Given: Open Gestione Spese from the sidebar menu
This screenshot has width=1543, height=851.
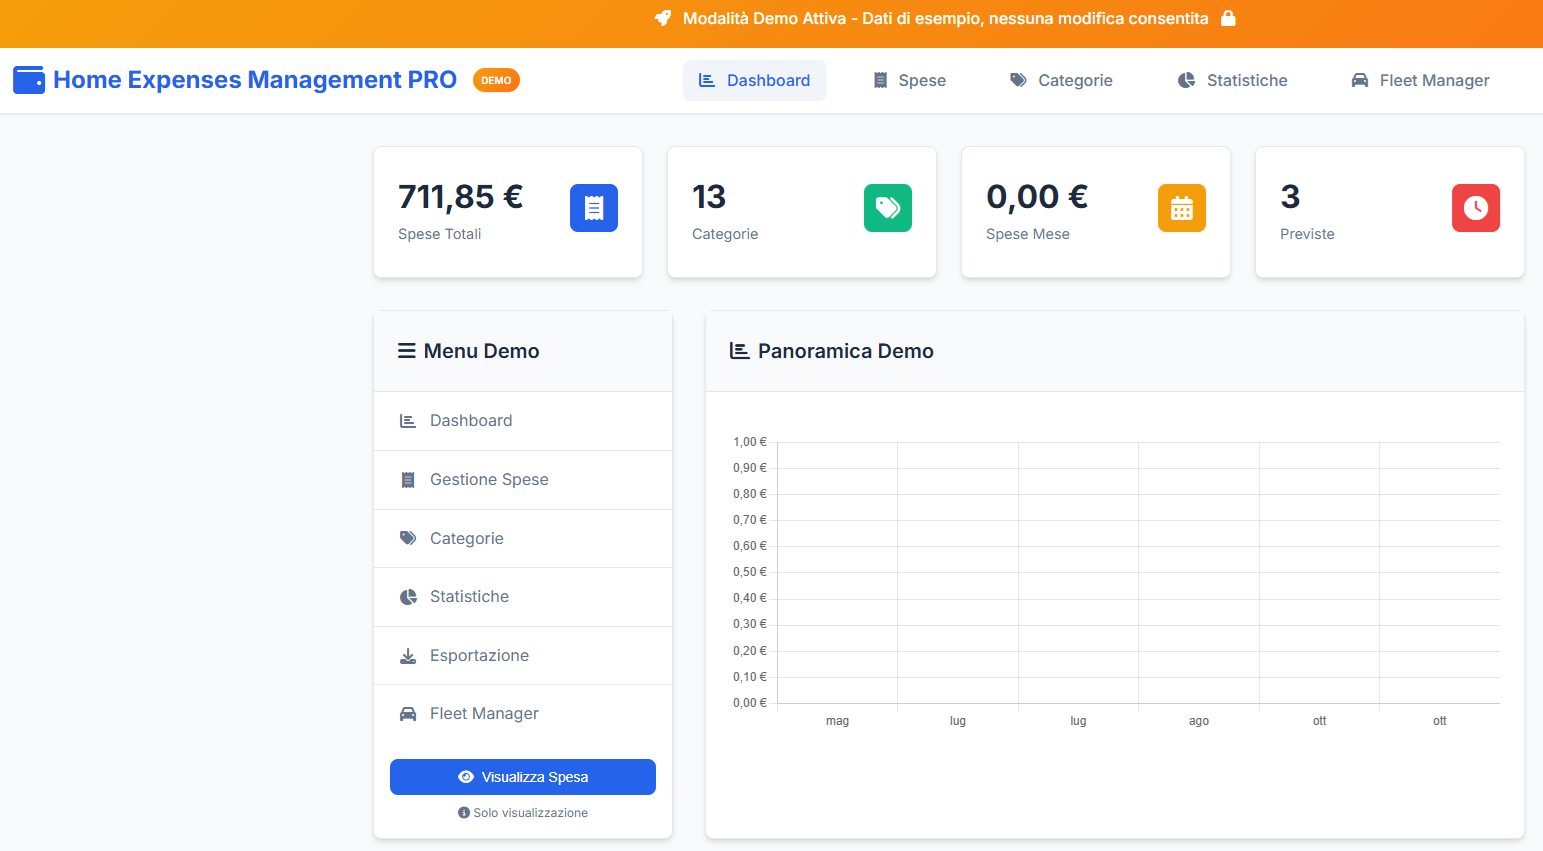Looking at the screenshot, I should (489, 479).
